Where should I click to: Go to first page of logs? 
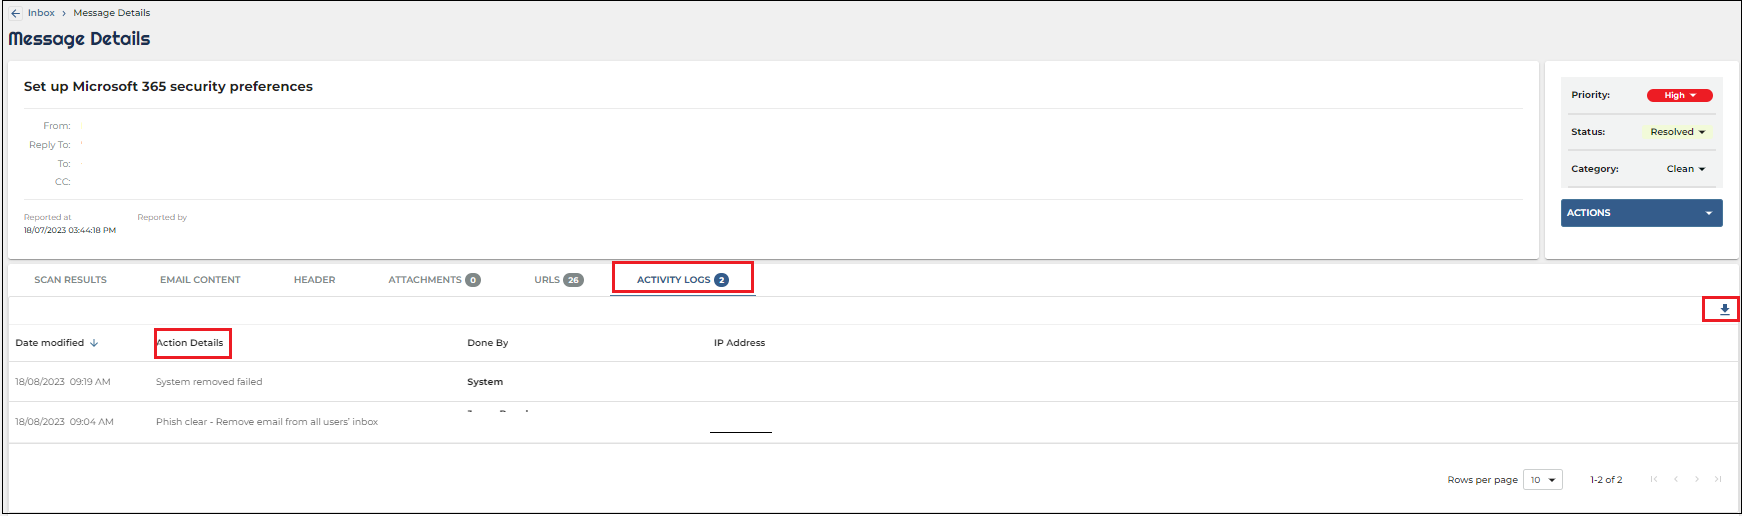click(x=1654, y=480)
